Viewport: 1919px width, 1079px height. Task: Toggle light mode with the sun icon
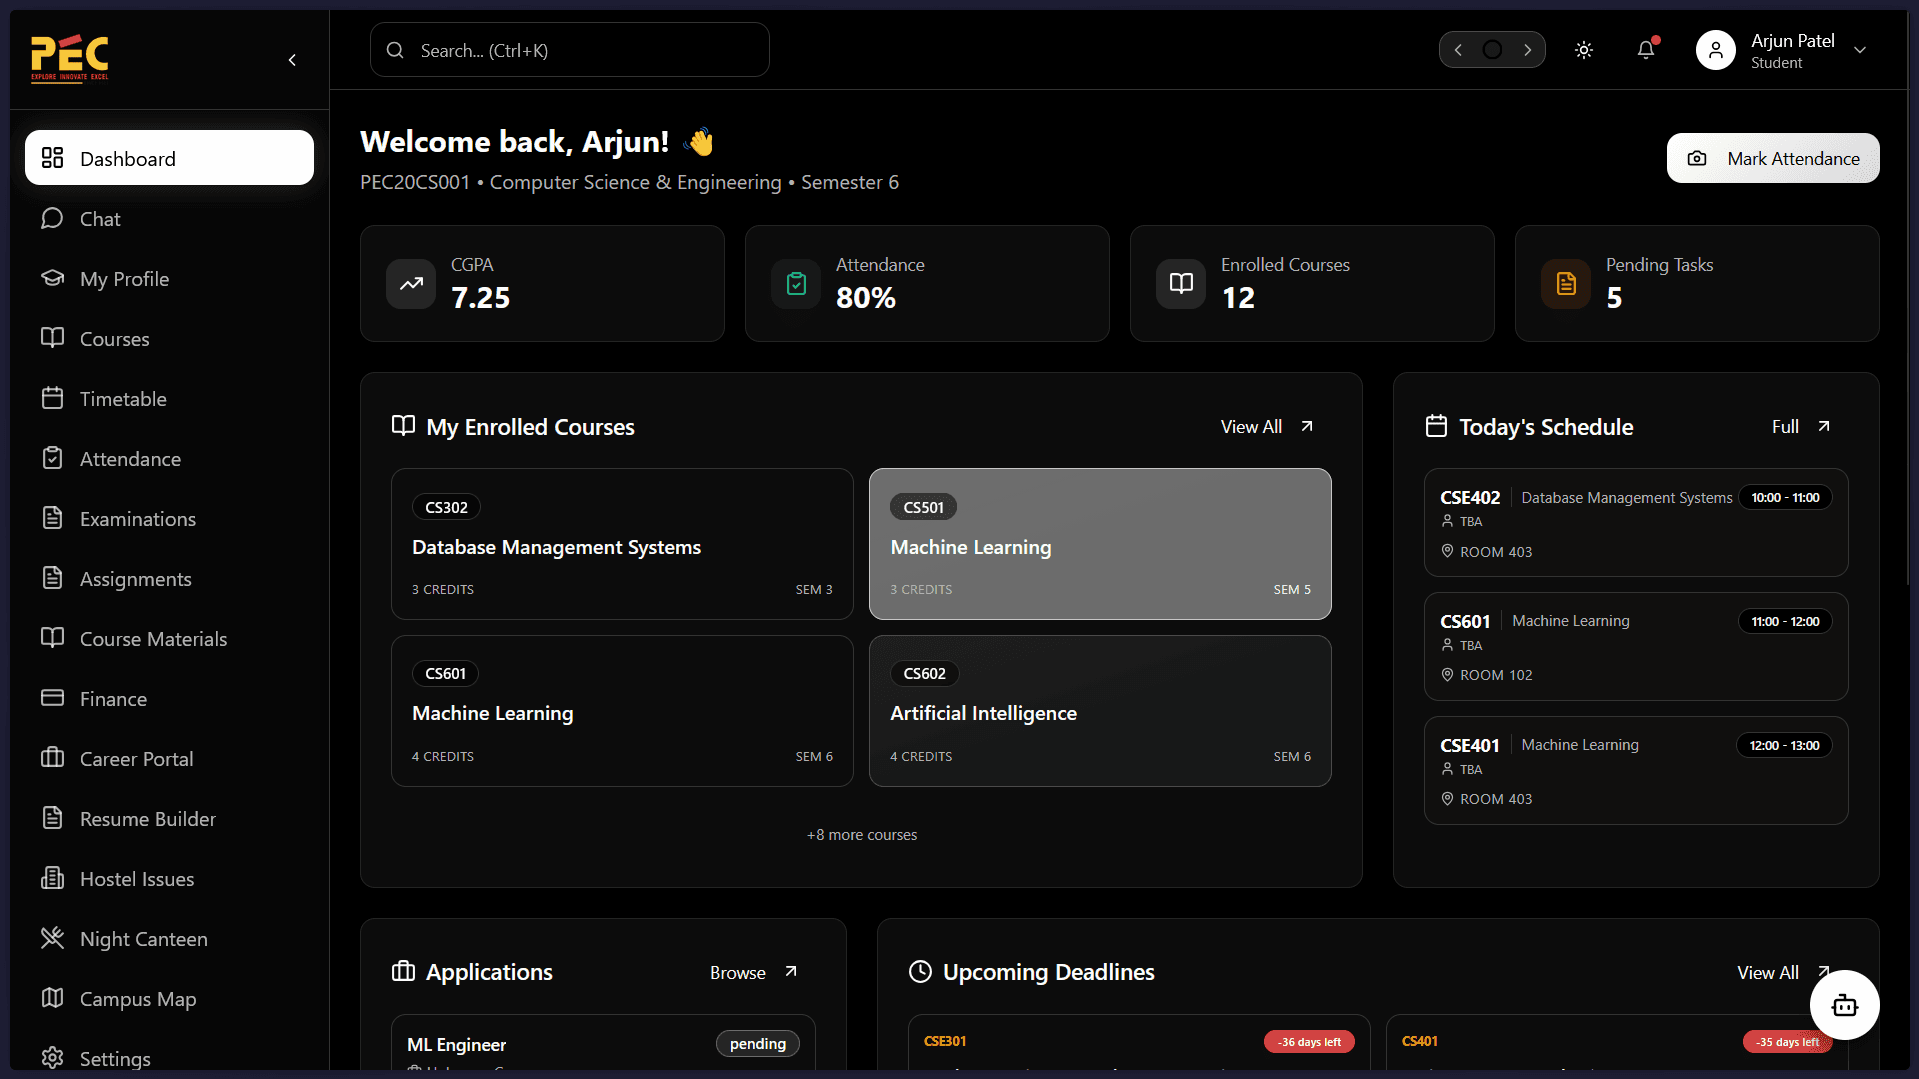(x=1583, y=49)
